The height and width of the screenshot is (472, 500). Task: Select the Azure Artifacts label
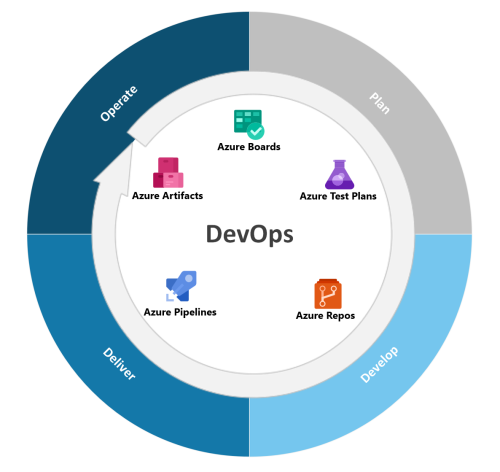click(x=167, y=196)
